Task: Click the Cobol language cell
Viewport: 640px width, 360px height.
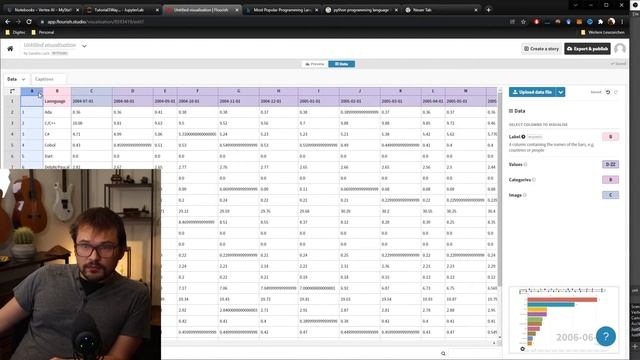Action: pos(57,145)
